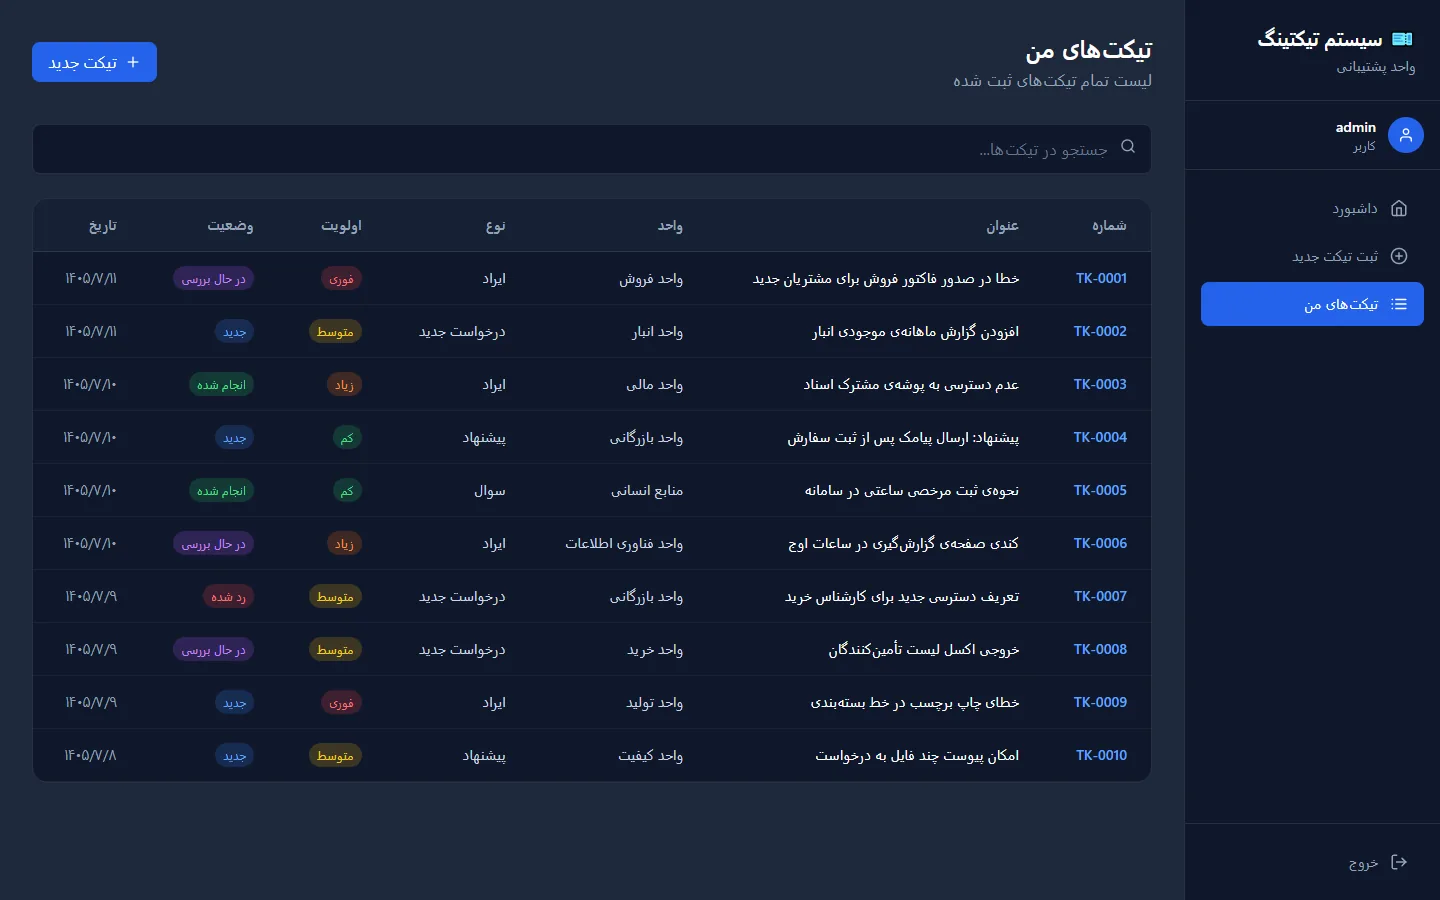Click the در حال بررسی badge for TK-0006
Viewport: 1440px width, 900px height.
(x=213, y=544)
